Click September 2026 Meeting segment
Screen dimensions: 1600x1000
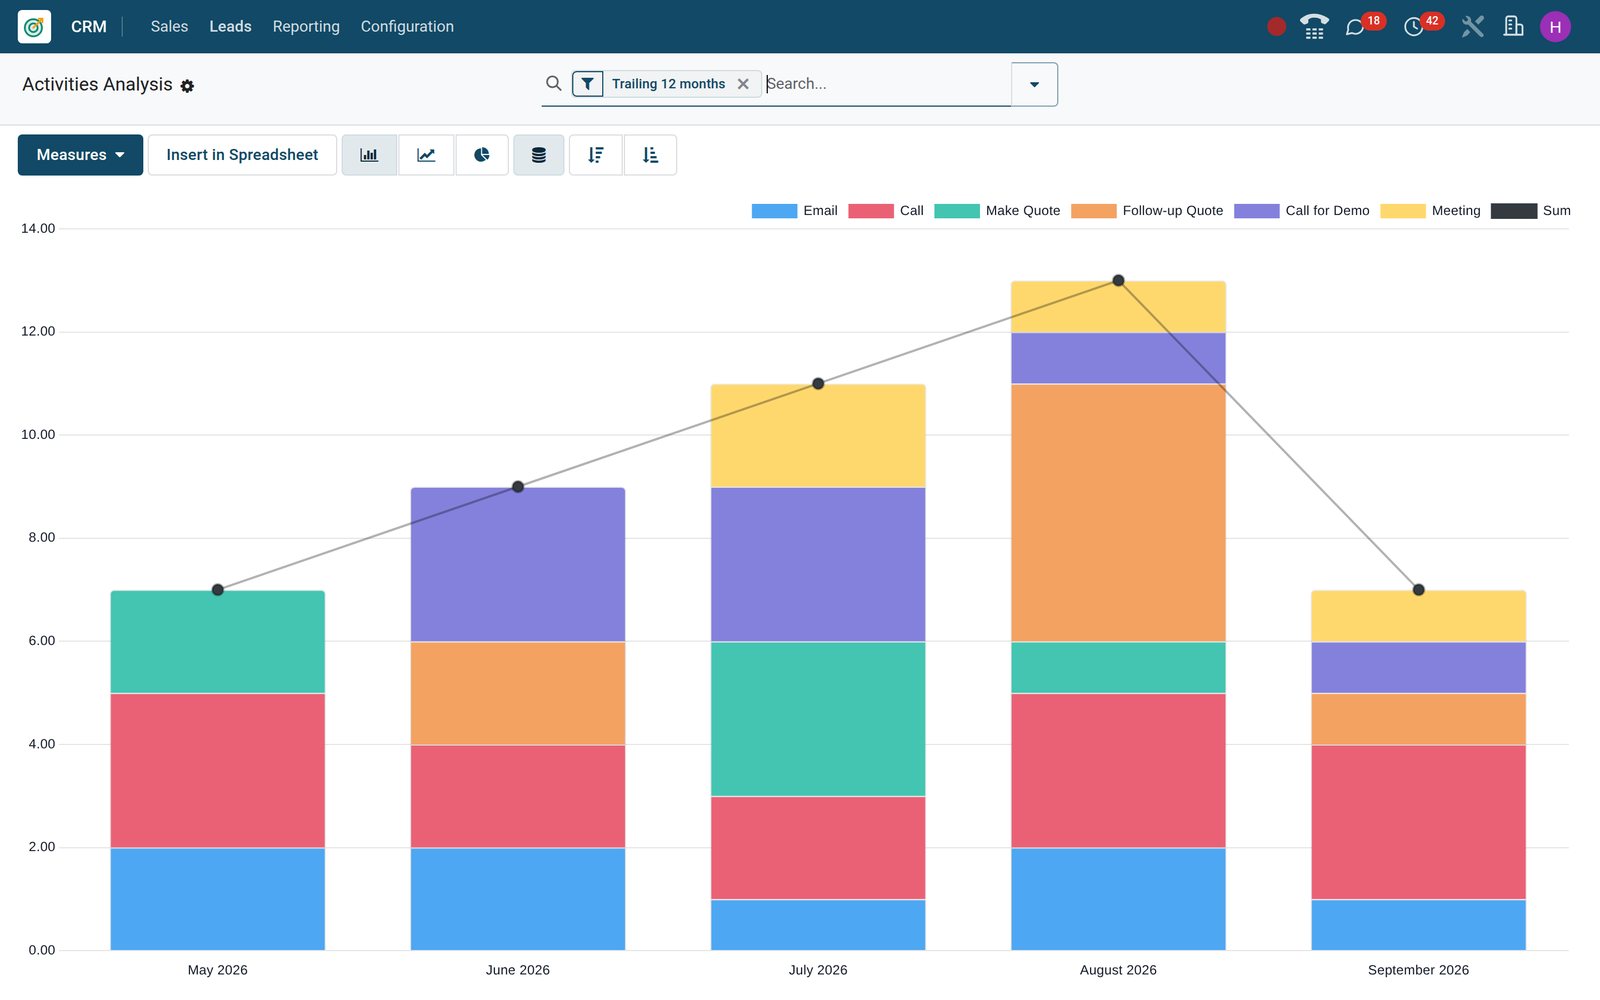(1418, 616)
